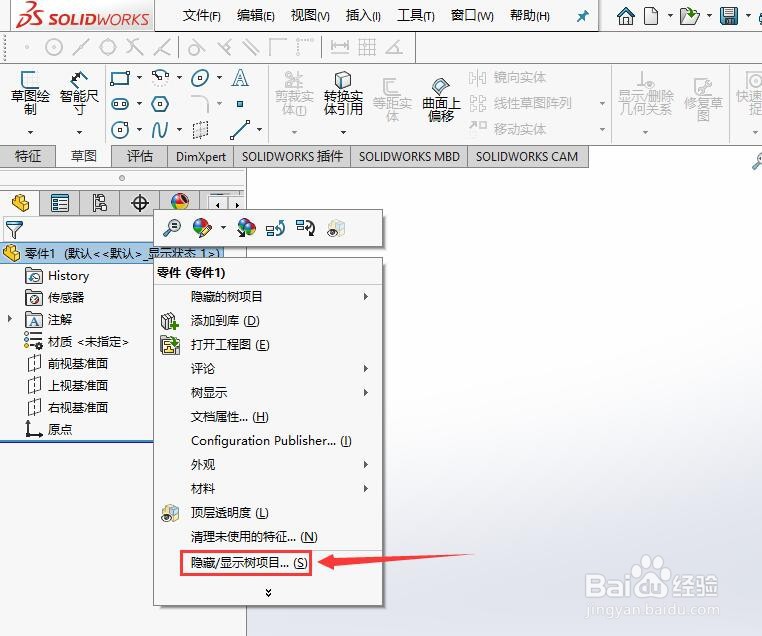Expand the 注解 tree node
The width and height of the screenshot is (762, 636).
(10, 319)
